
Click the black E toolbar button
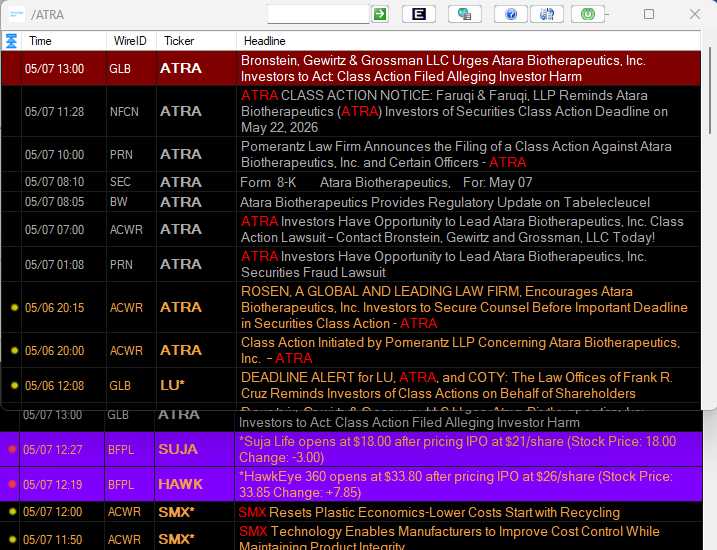coord(418,14)
